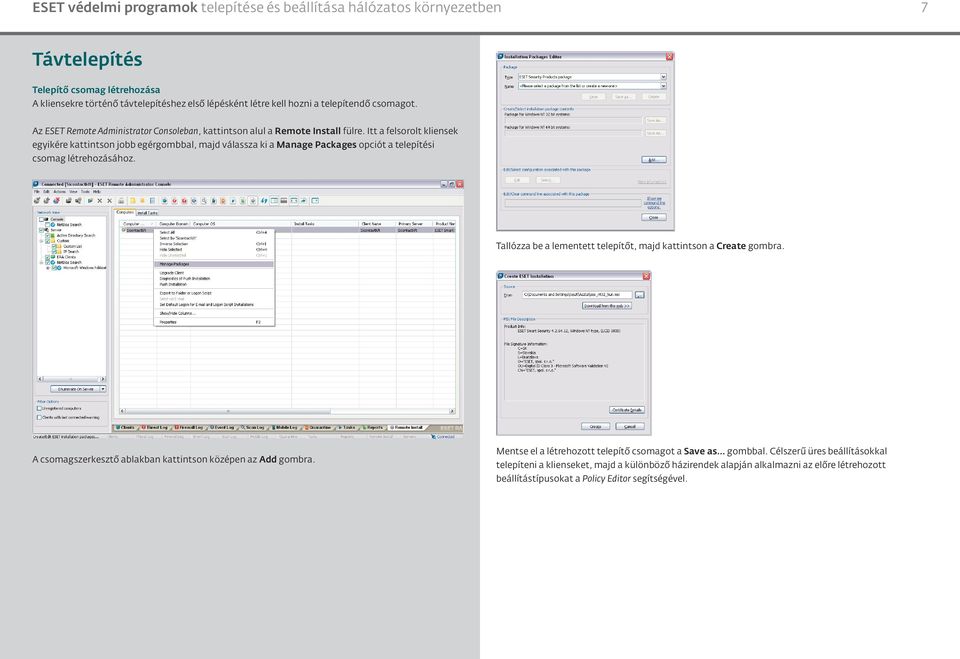Click the command line options link
Screen dimensions: 960x659
[x=654, y=203]
